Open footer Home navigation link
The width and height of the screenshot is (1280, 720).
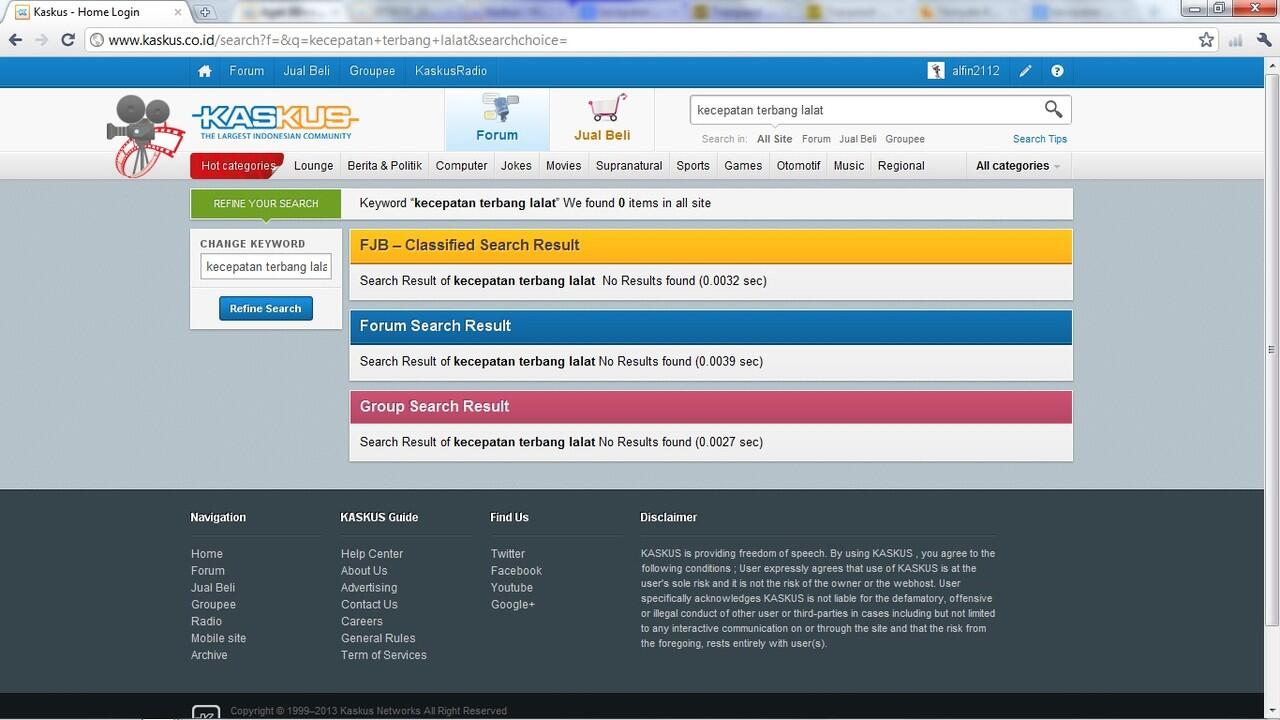point(207,554)
